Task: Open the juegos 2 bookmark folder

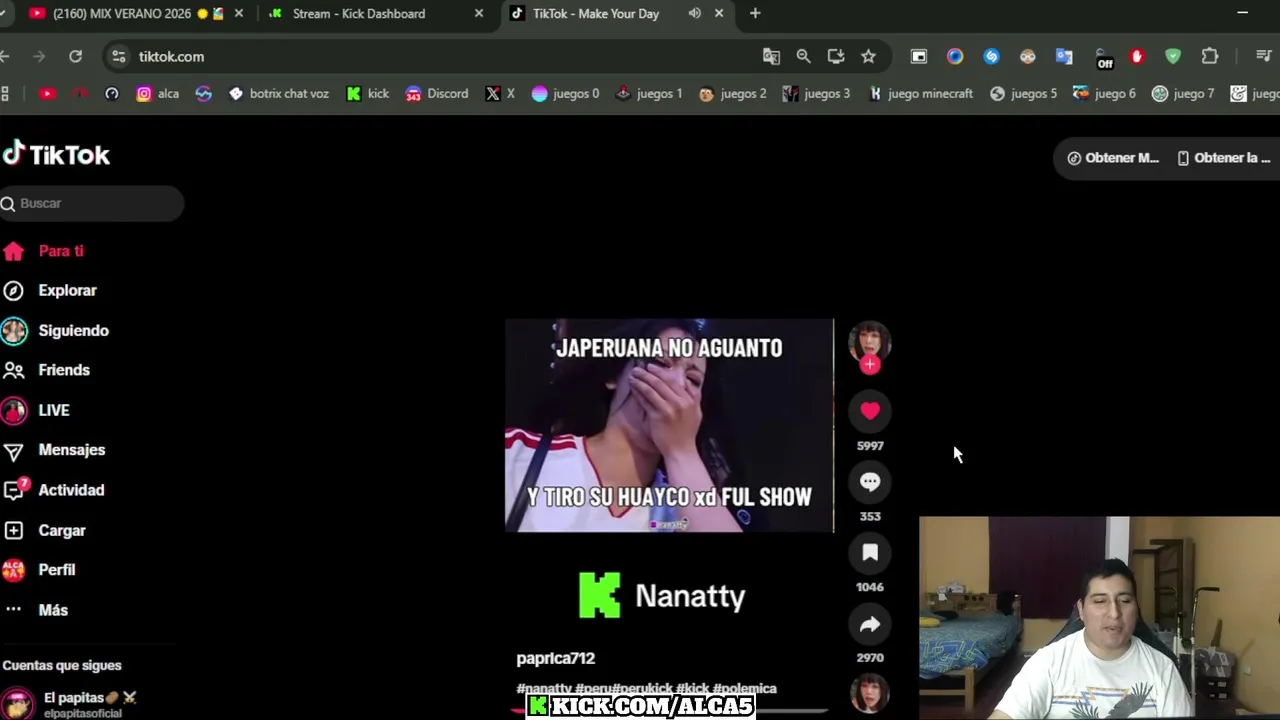Action: tap(732, 93)
